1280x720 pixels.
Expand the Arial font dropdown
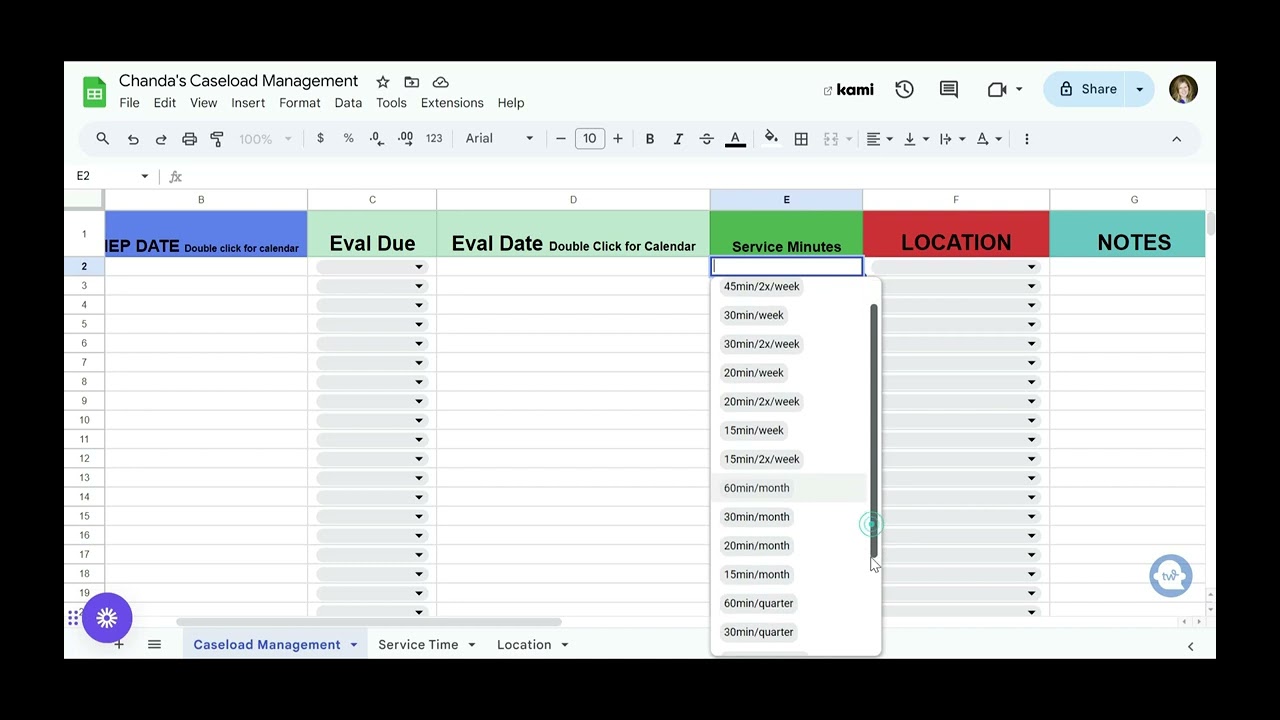[499, 139]
